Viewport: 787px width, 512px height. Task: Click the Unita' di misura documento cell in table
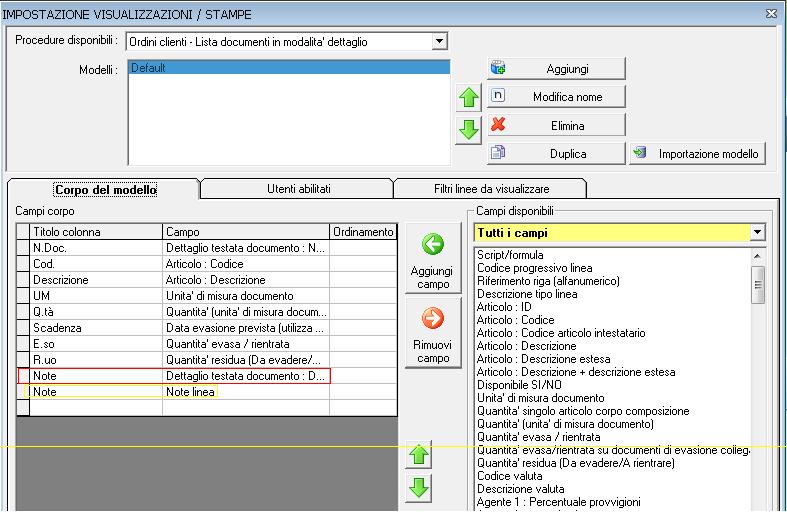coord(246,296)
